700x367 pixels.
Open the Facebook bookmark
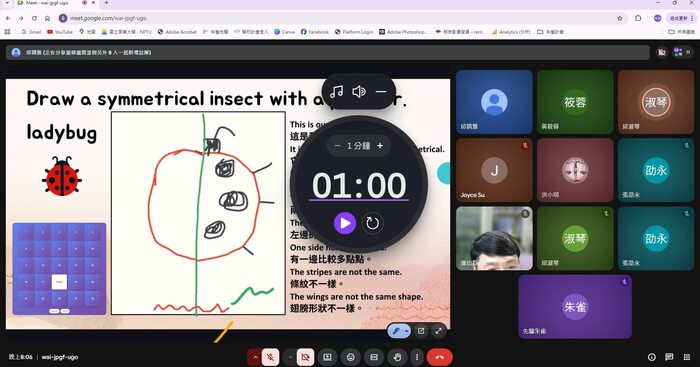pos(315,32)
